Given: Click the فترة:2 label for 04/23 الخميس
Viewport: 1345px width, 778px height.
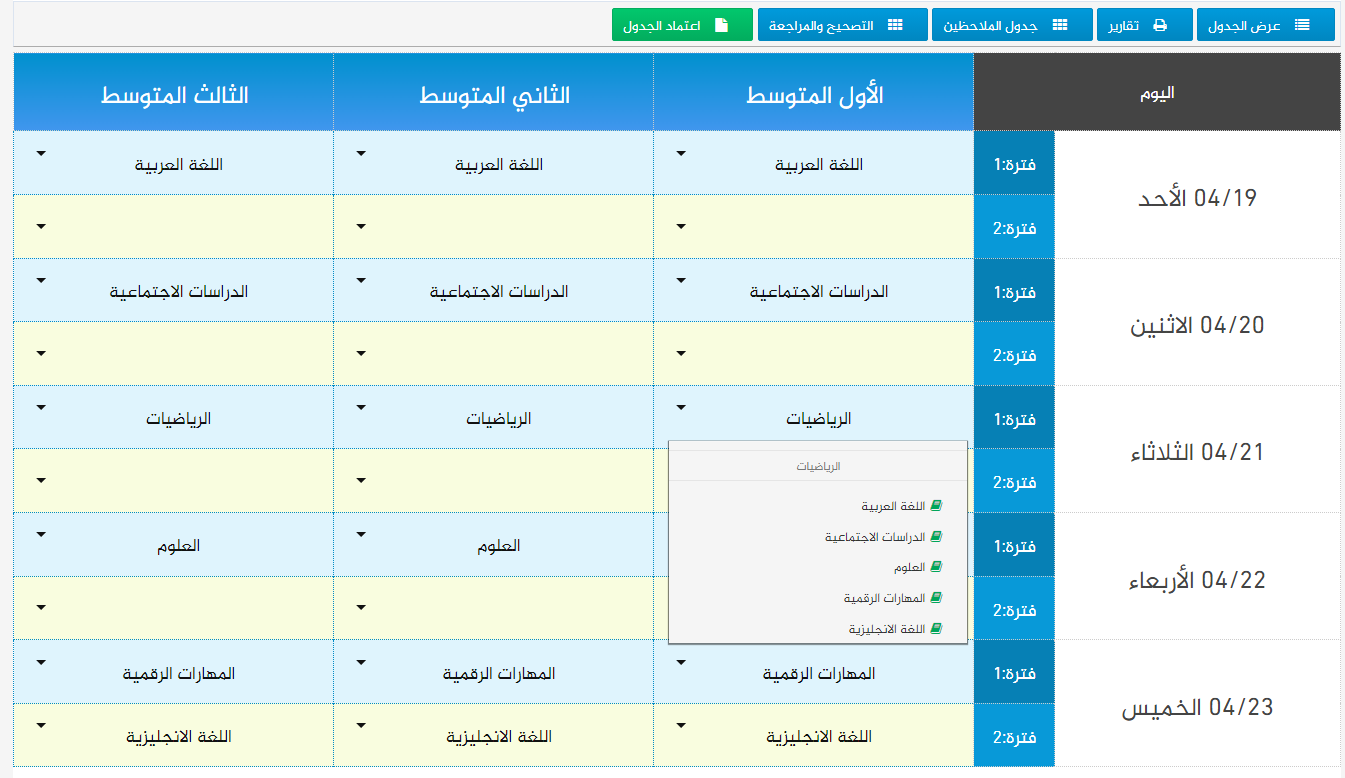Looking at the screenshot, I should pos(1014,737).
